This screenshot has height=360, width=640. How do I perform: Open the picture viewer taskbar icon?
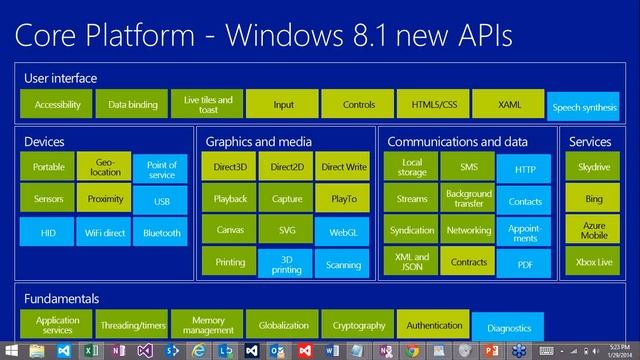[x=439, y=351]
